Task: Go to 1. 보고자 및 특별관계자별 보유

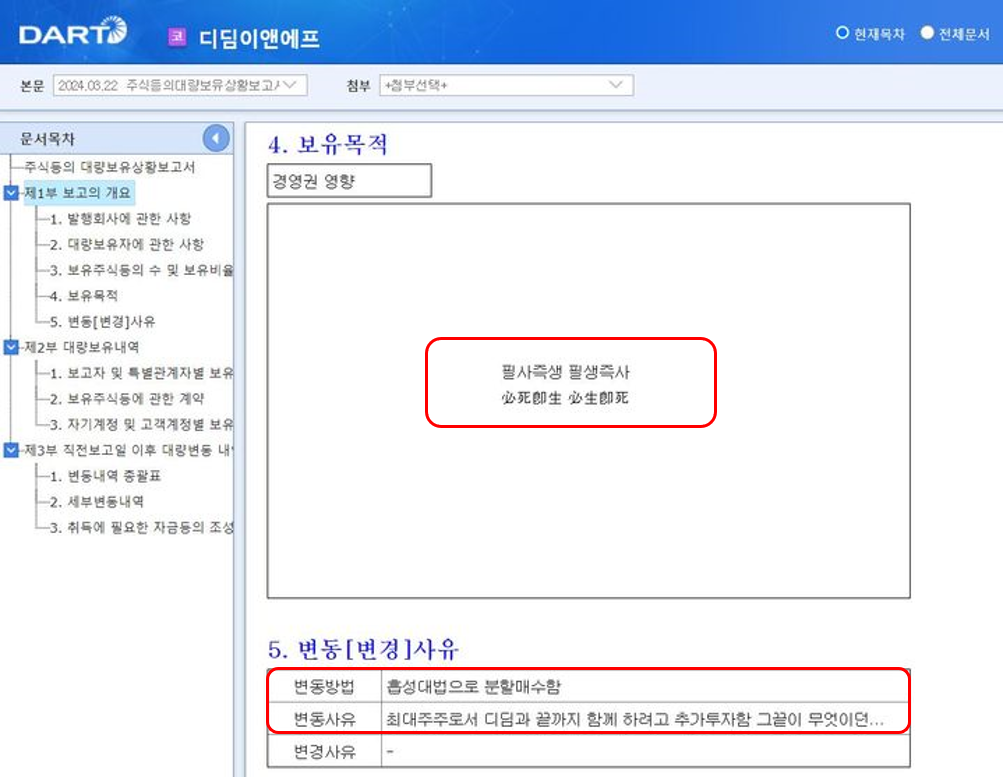Action: (x=141, y=373)
